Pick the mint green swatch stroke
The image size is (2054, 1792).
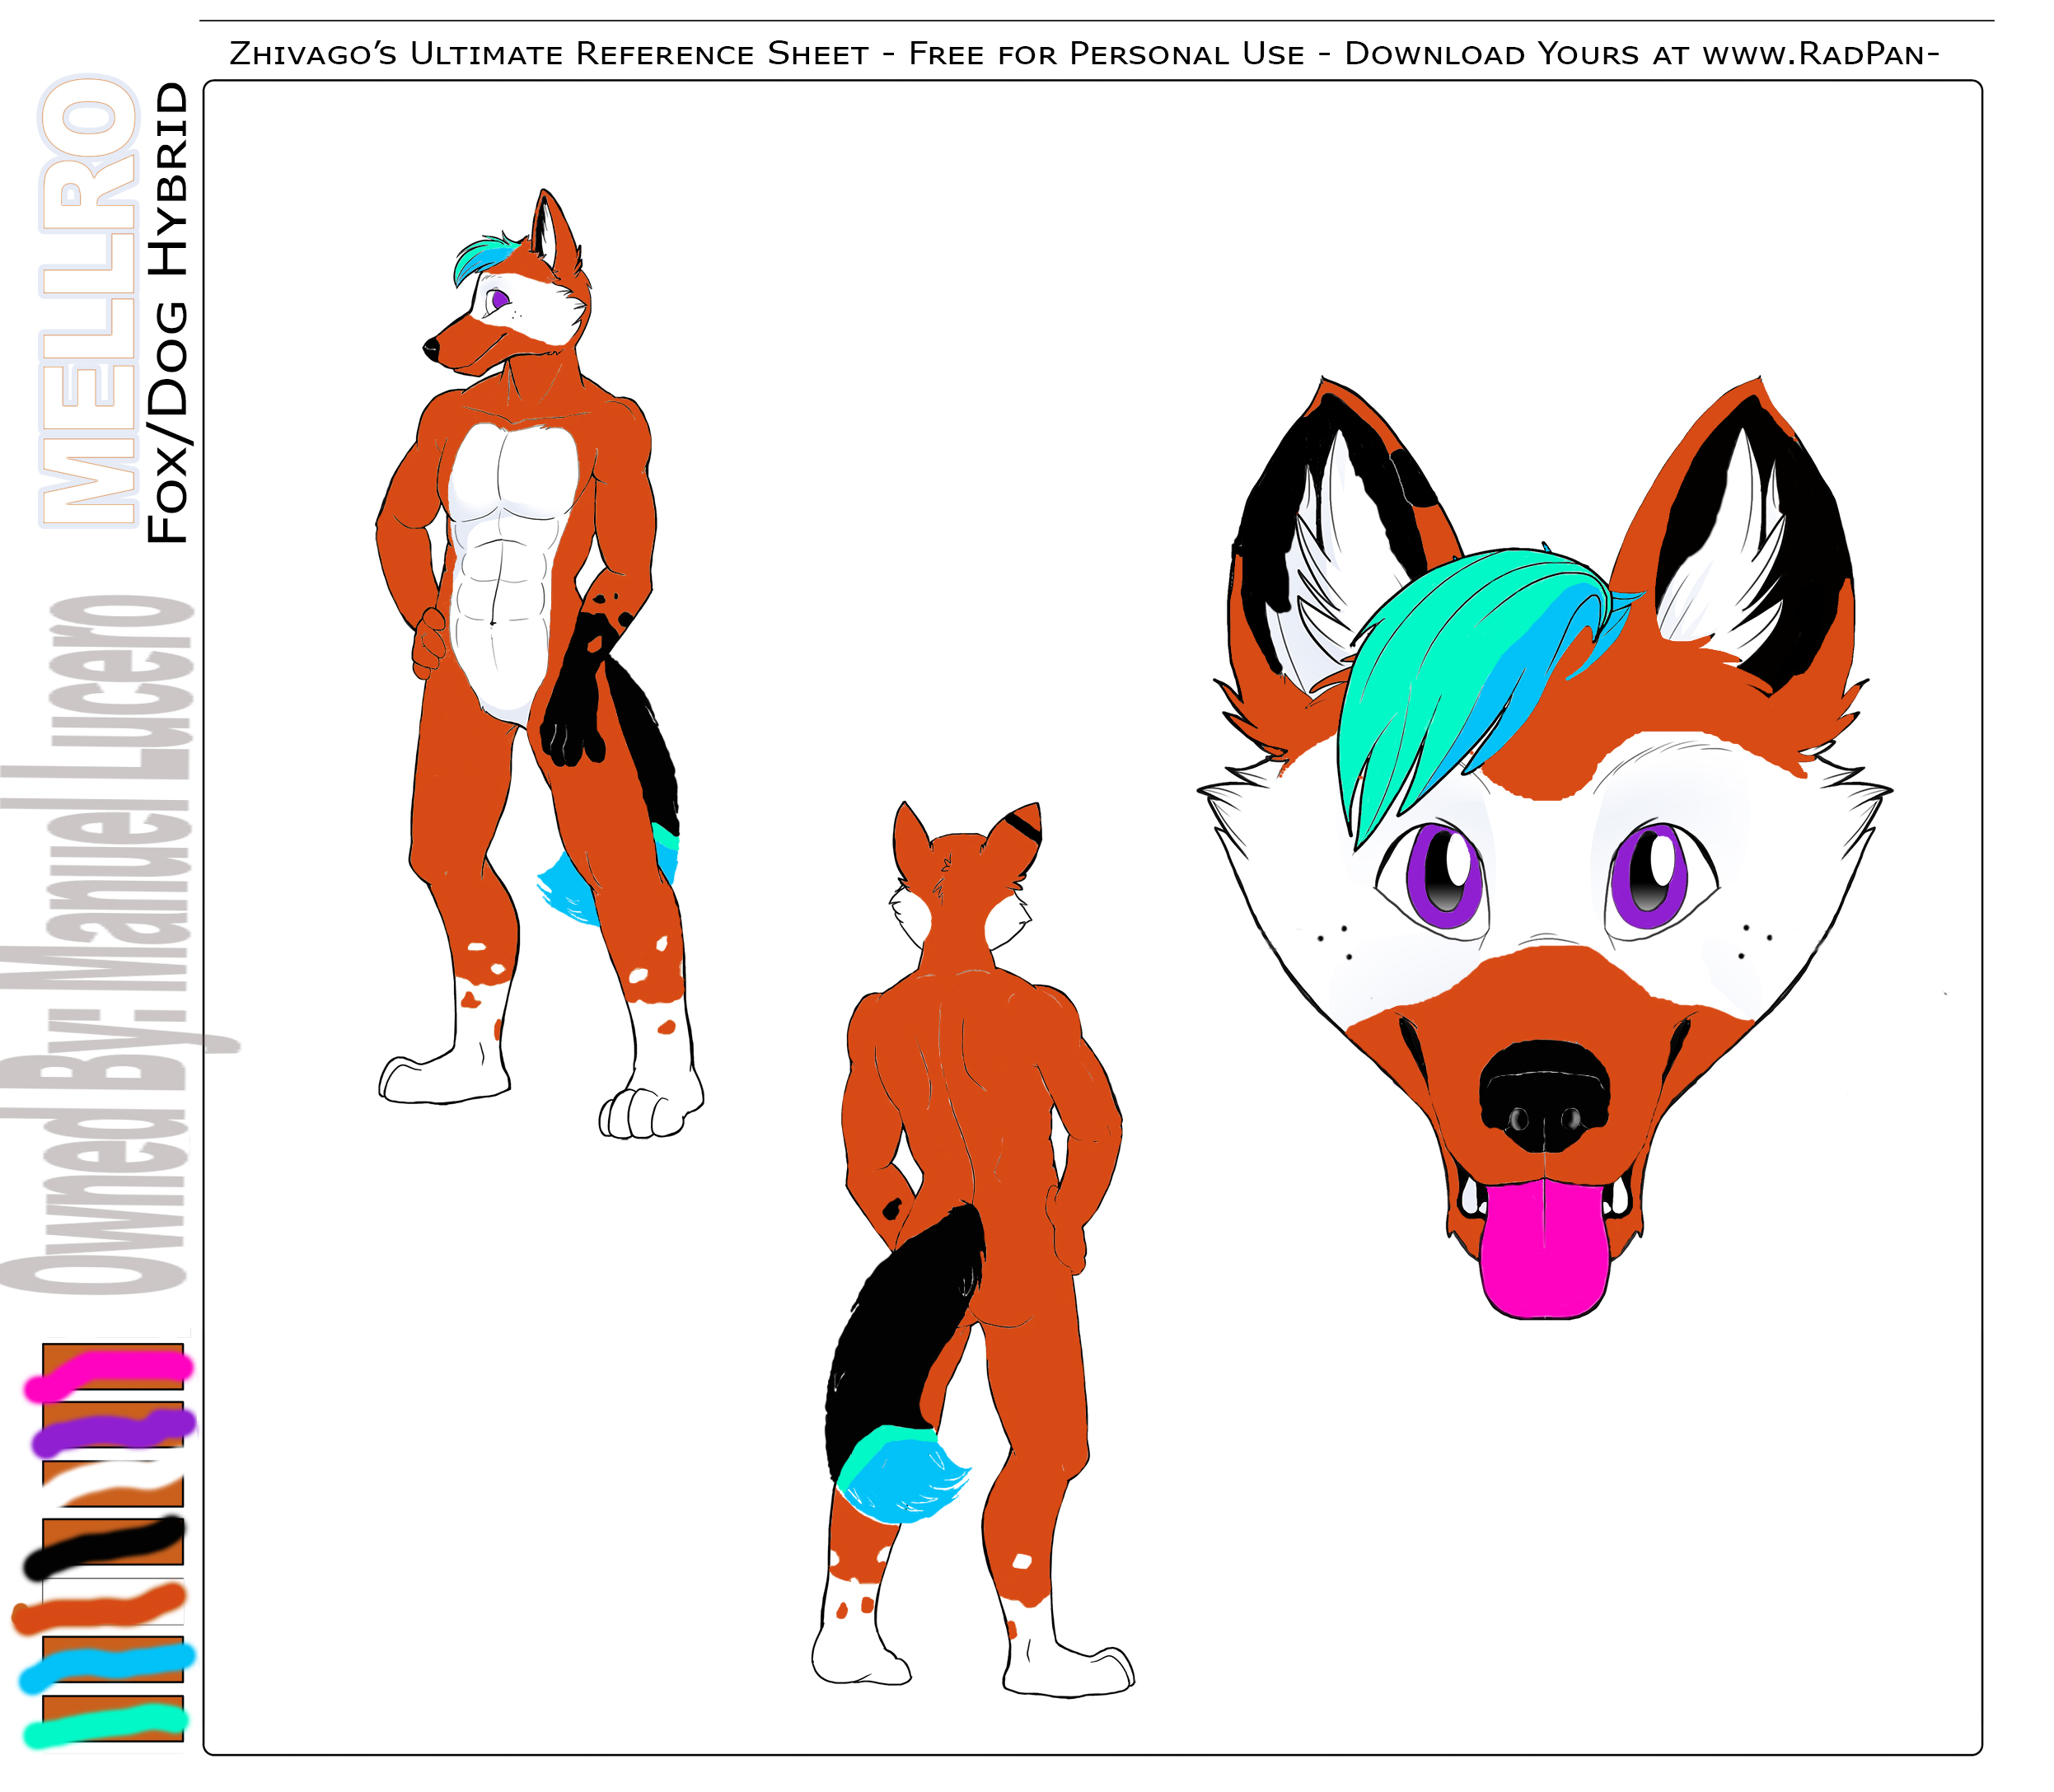(x=105, y=1726)
